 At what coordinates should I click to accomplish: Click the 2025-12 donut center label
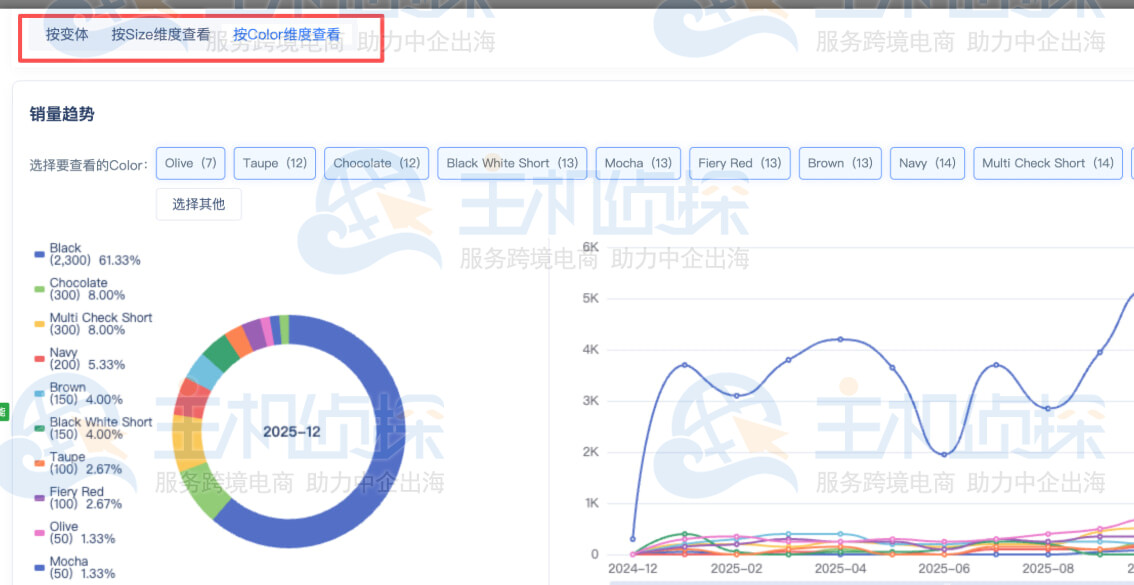(x=291, y=432)
